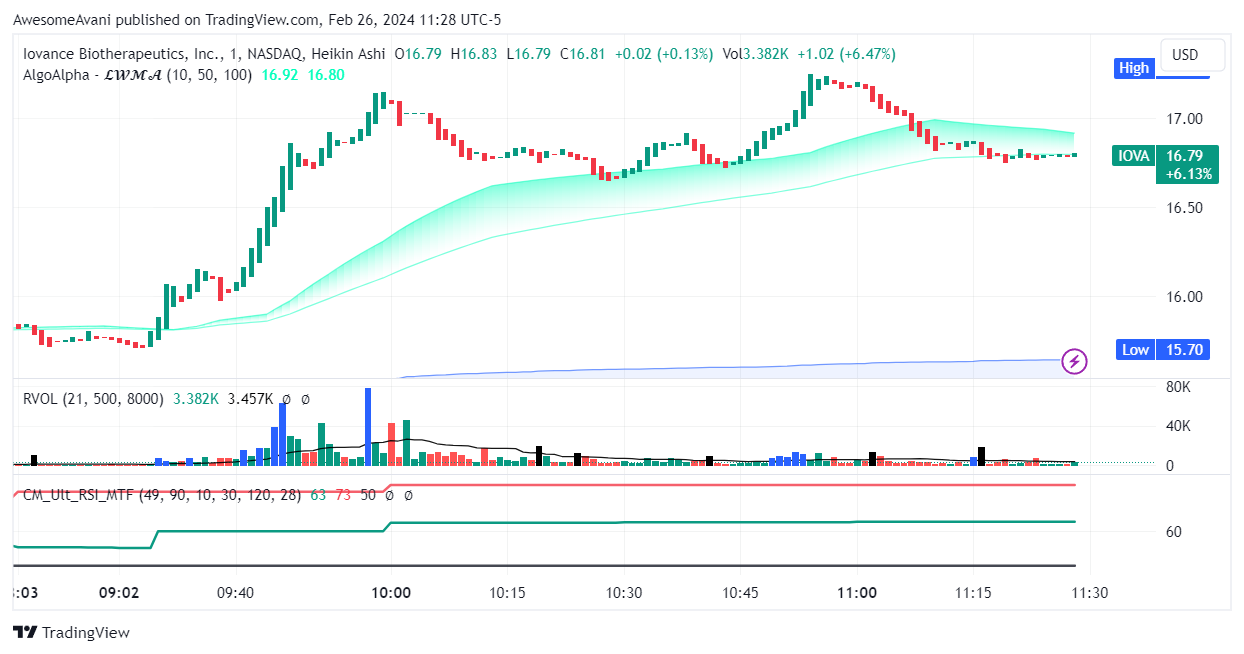Click the 16.50 price axis label
The image size is (1244, 654).
pos(1187,208)
